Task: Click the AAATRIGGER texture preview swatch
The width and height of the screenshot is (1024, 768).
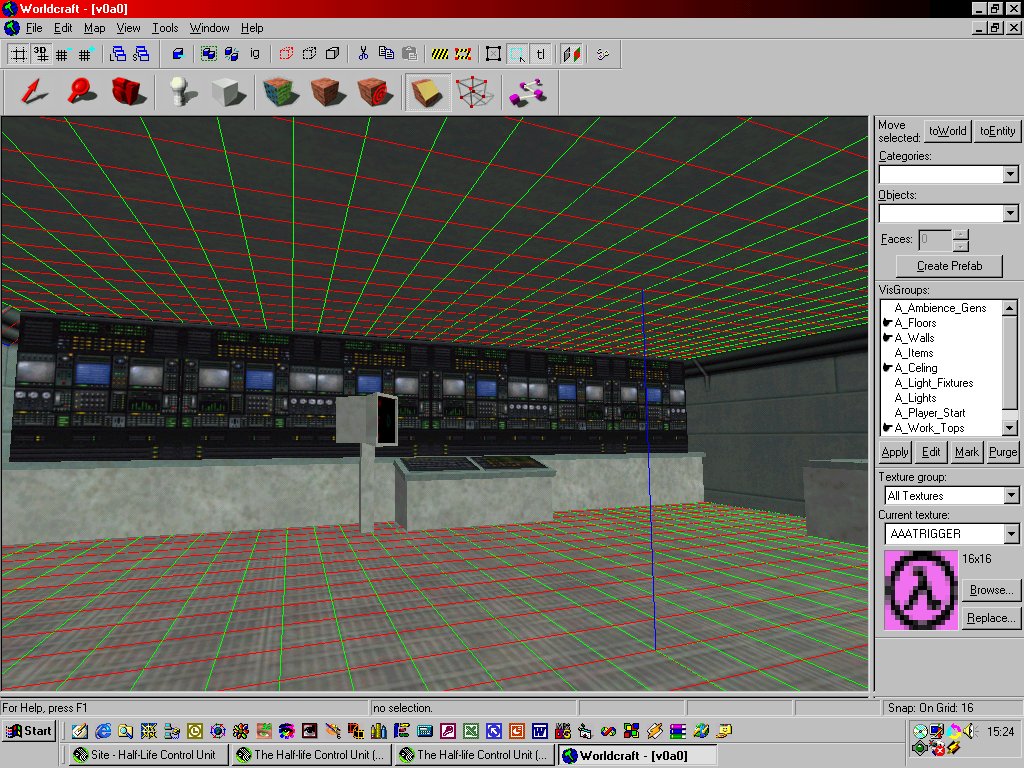Action: tap(920, 590)
